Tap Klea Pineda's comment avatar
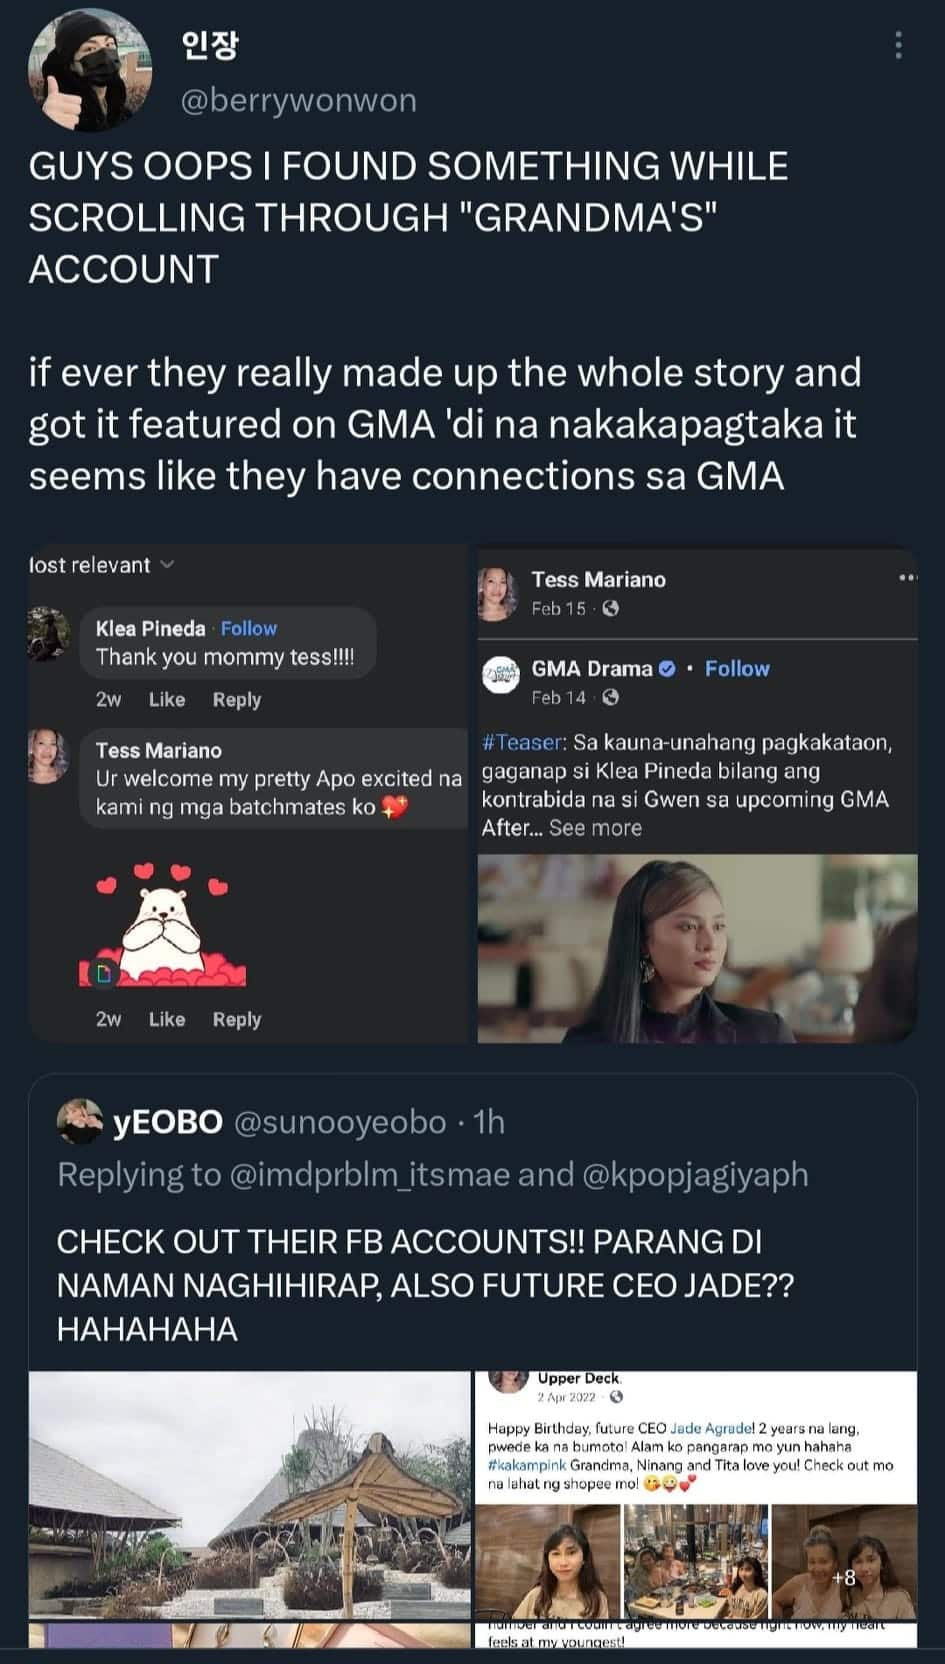This screenshot has width=945, height=1664. coord(49,634)
